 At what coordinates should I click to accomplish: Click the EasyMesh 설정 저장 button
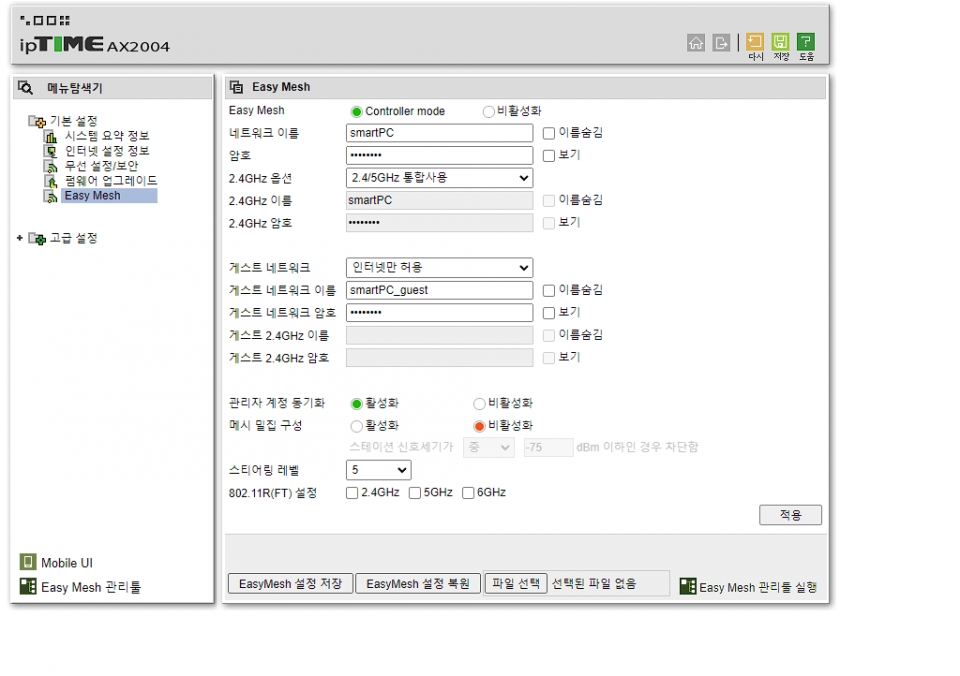[x=290, y=584]
